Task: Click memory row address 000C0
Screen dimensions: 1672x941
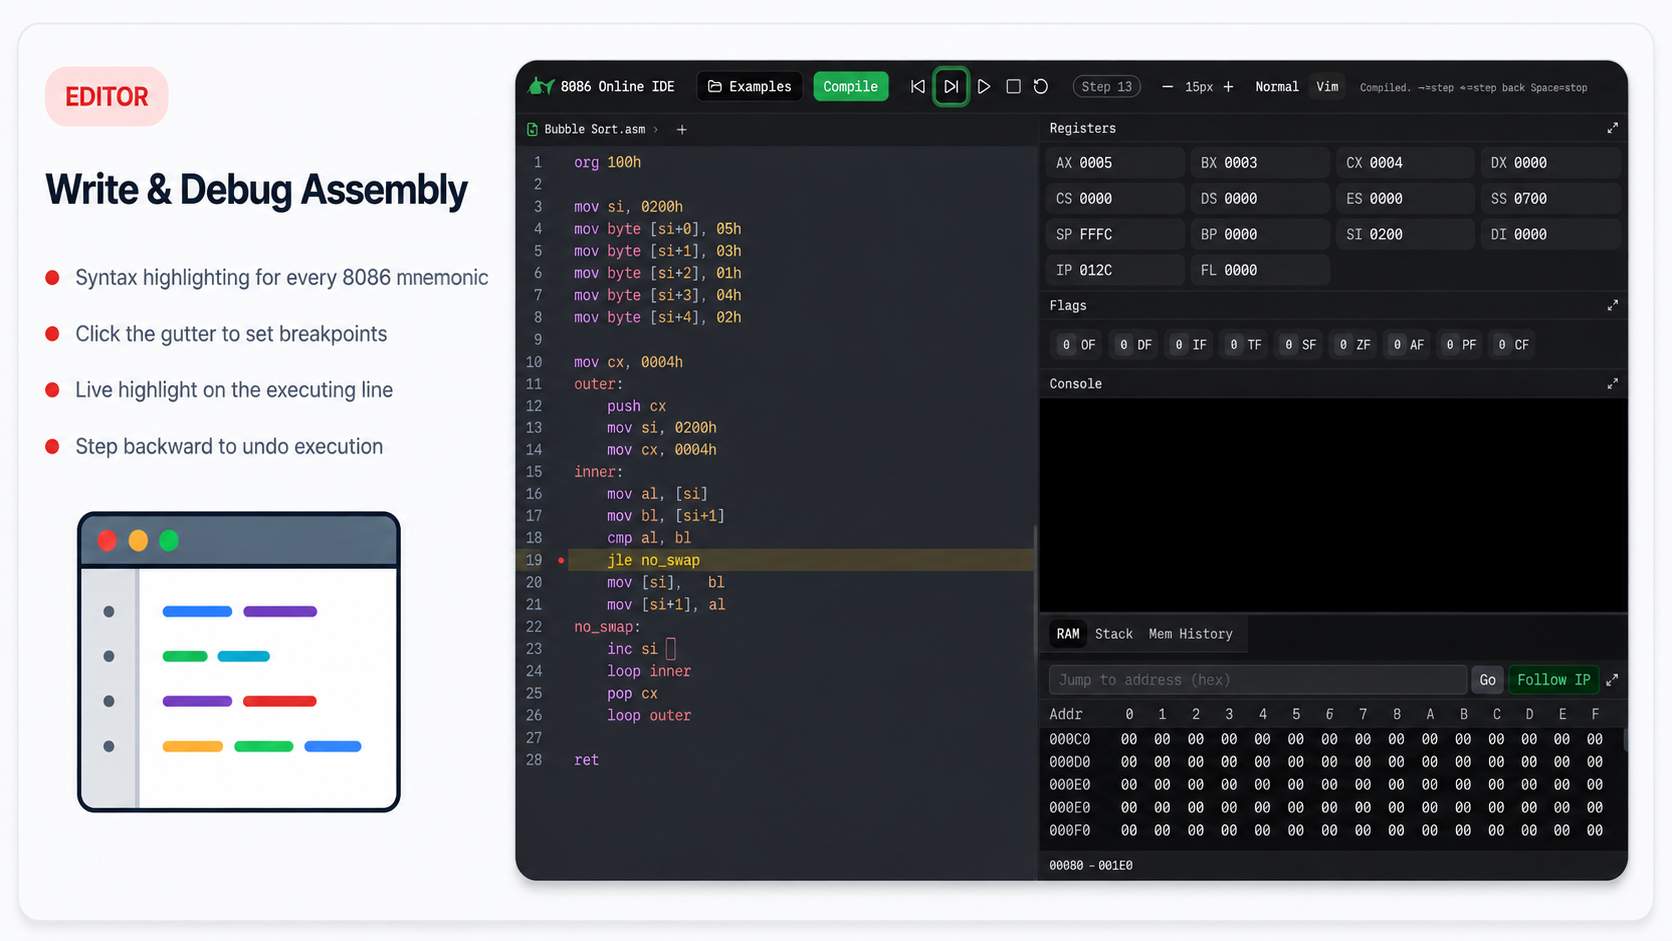Action: pyautogui.click(x=1069, y=740)
